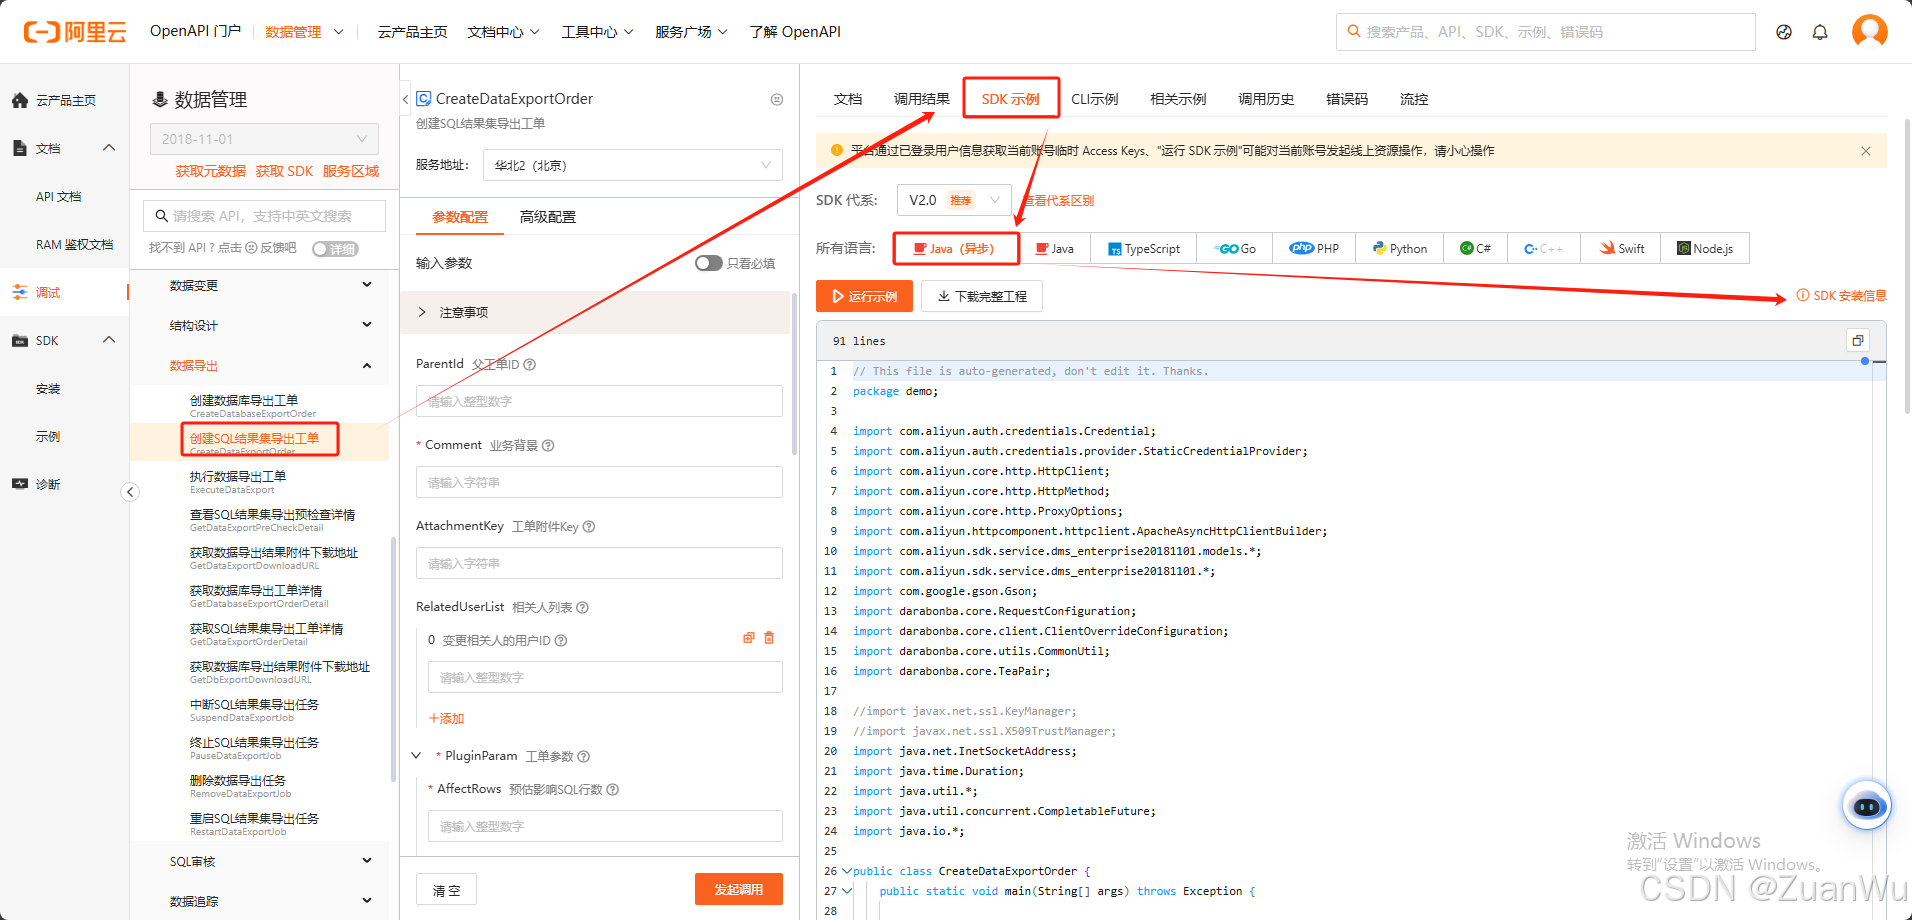The width and height of the screenshot is (1912, 920).
Task: Click help icon next to ParentId
Action: tap(530, 365)
